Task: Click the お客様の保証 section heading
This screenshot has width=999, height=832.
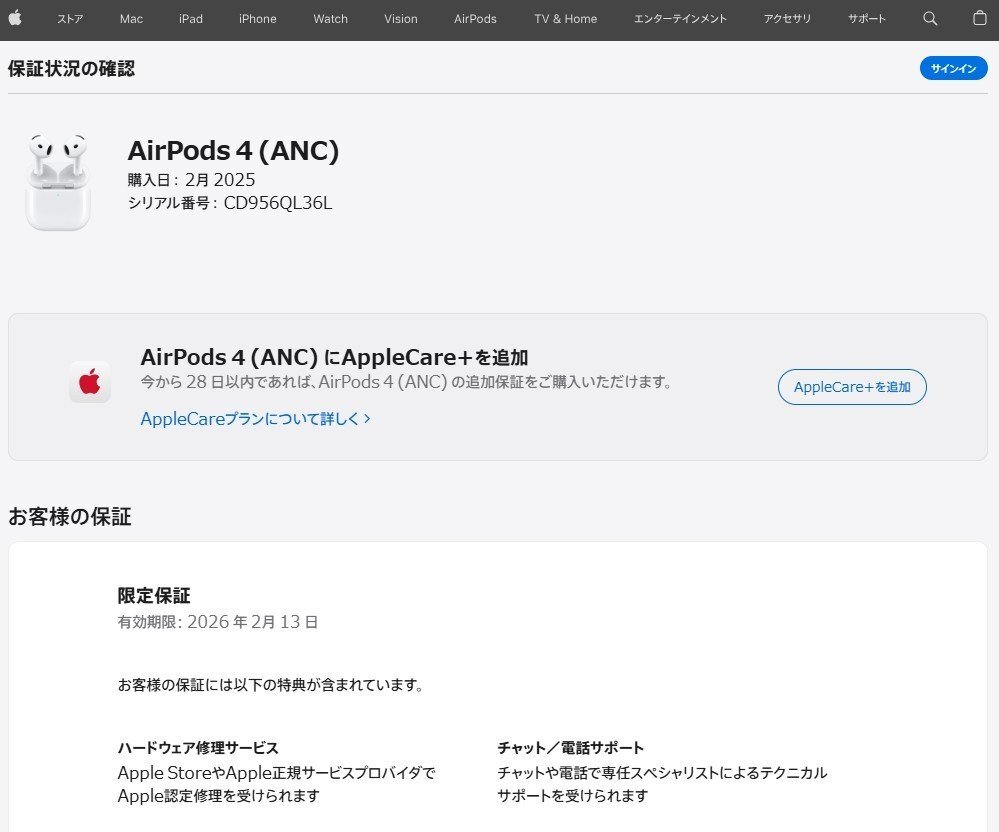Action: pyautogui.click(x=69, y=516)
